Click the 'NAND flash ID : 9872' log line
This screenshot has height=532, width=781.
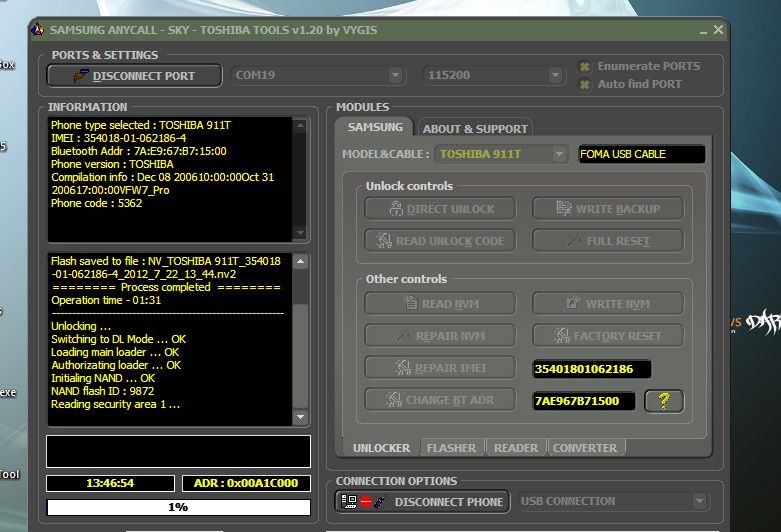(x=103, y=391)
